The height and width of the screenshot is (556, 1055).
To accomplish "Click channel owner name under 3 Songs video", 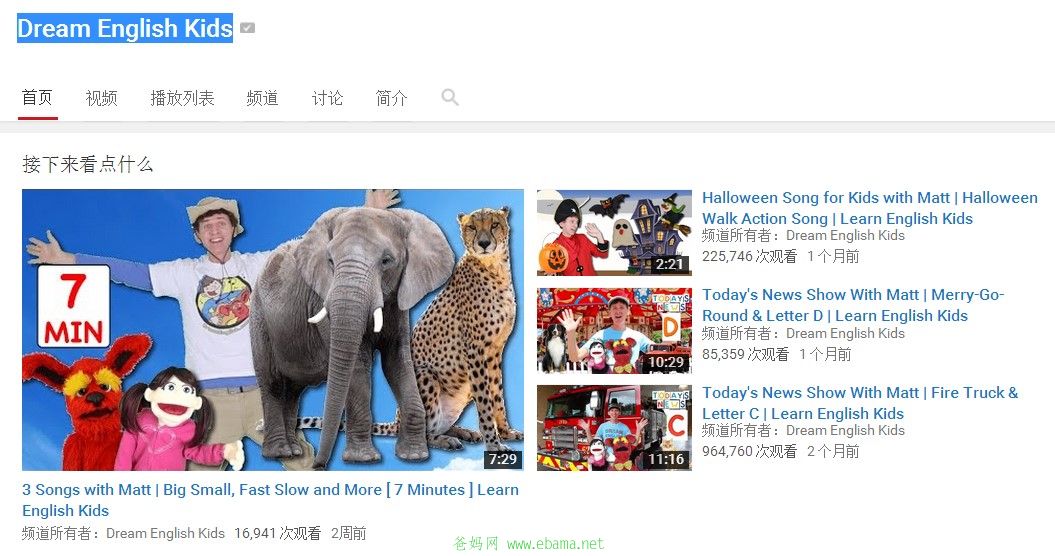I will point(166,533).
